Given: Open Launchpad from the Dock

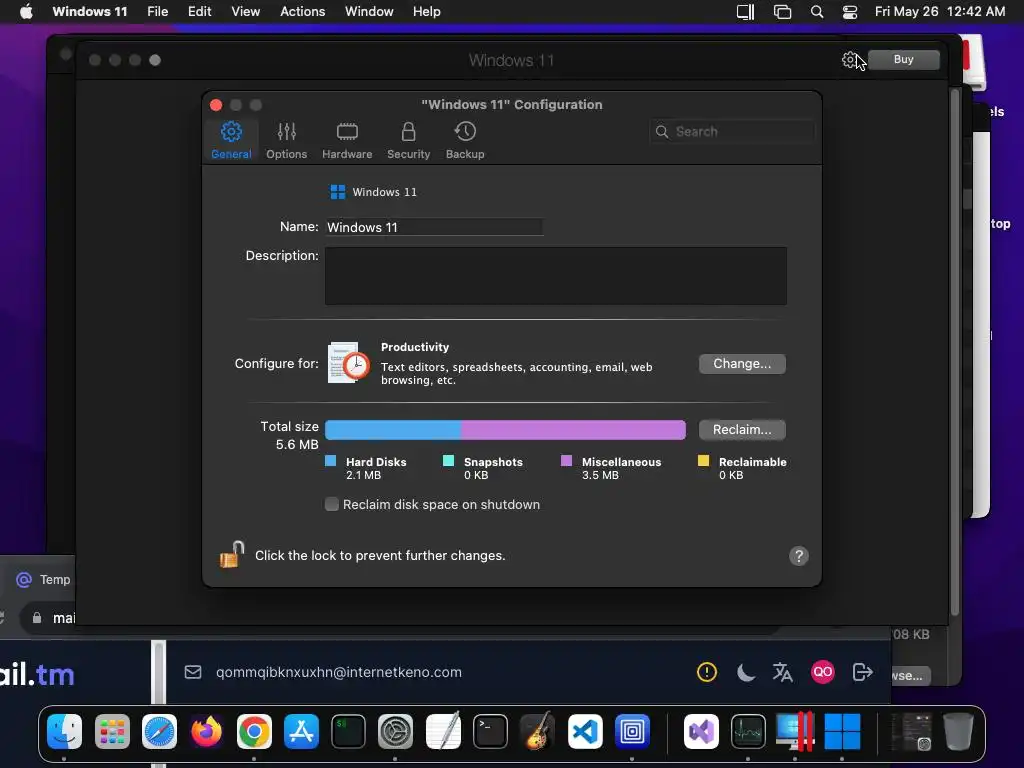Looking at the screenshot, I should (112, 731).
